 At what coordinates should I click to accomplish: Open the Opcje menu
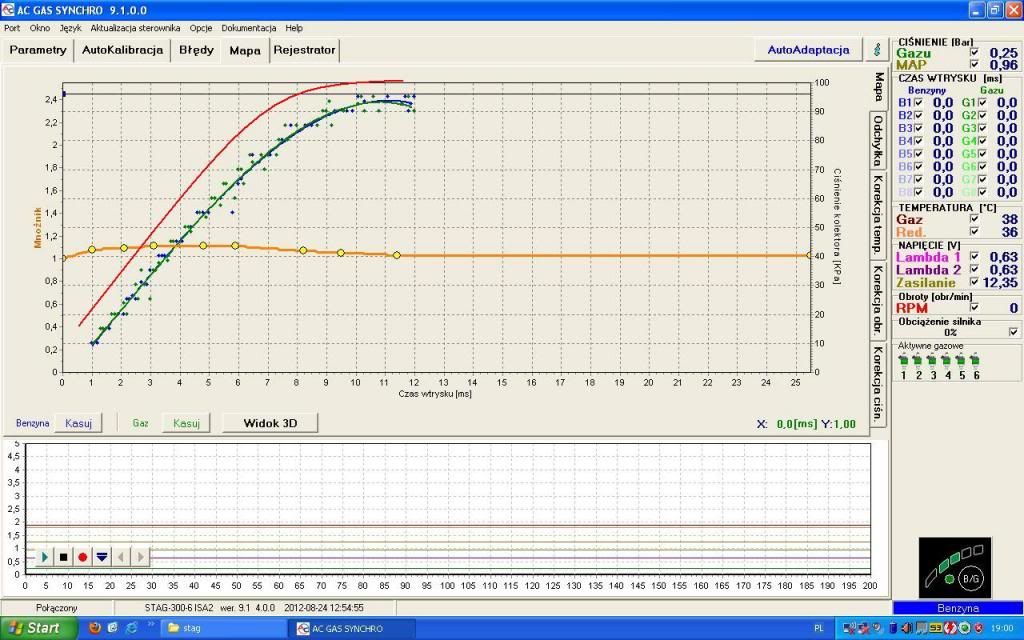(201, 28)
